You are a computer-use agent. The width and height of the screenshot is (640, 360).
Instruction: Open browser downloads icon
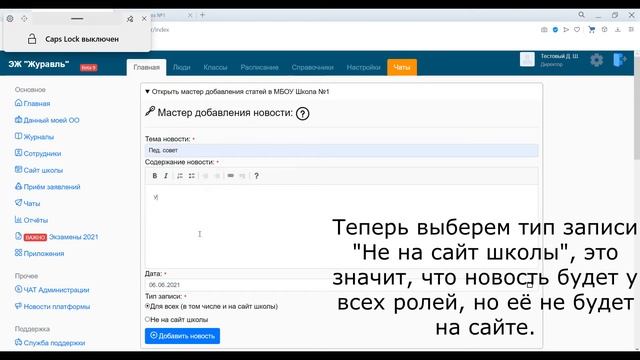(x=618, y=29)
